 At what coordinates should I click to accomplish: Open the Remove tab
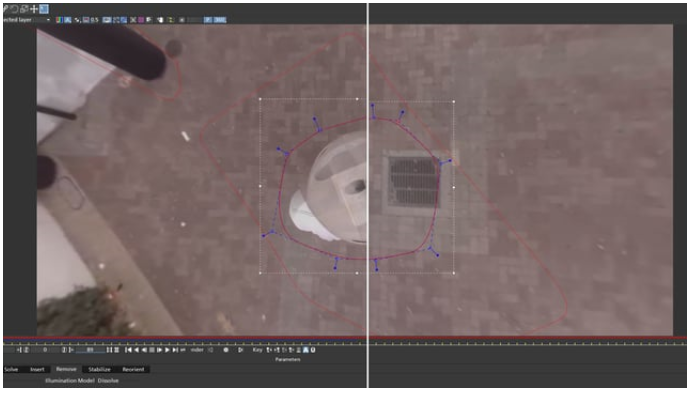pos(66,369)
